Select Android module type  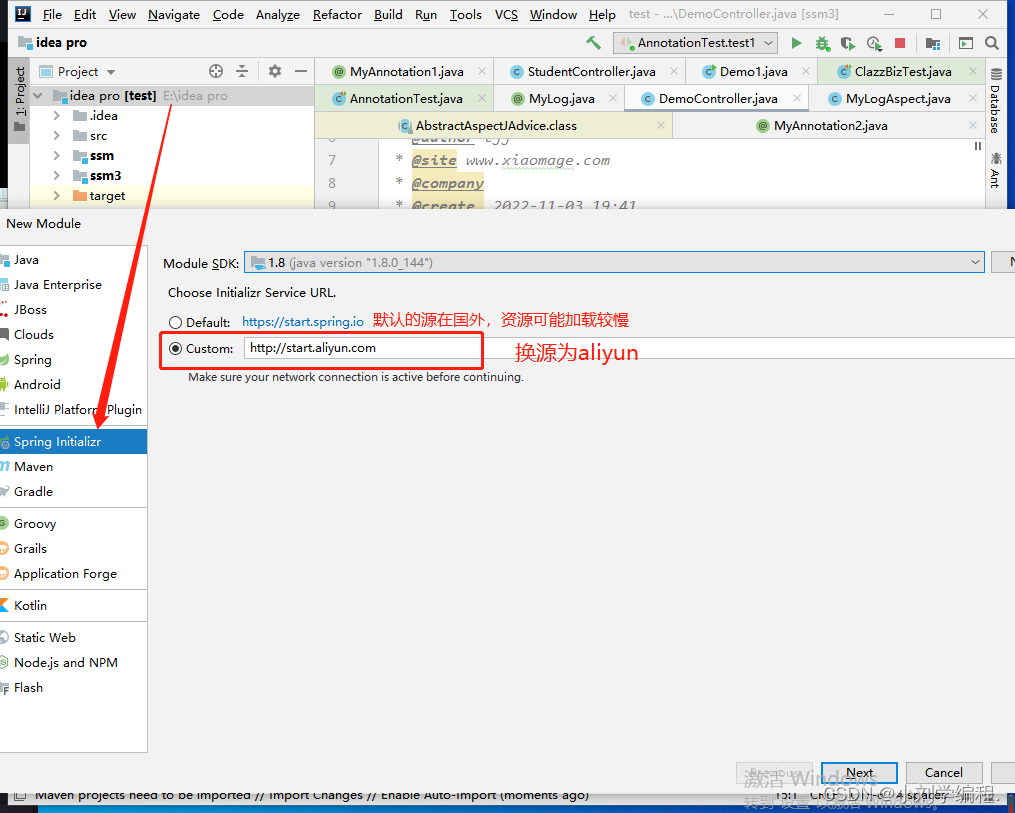tap(73, 384)
